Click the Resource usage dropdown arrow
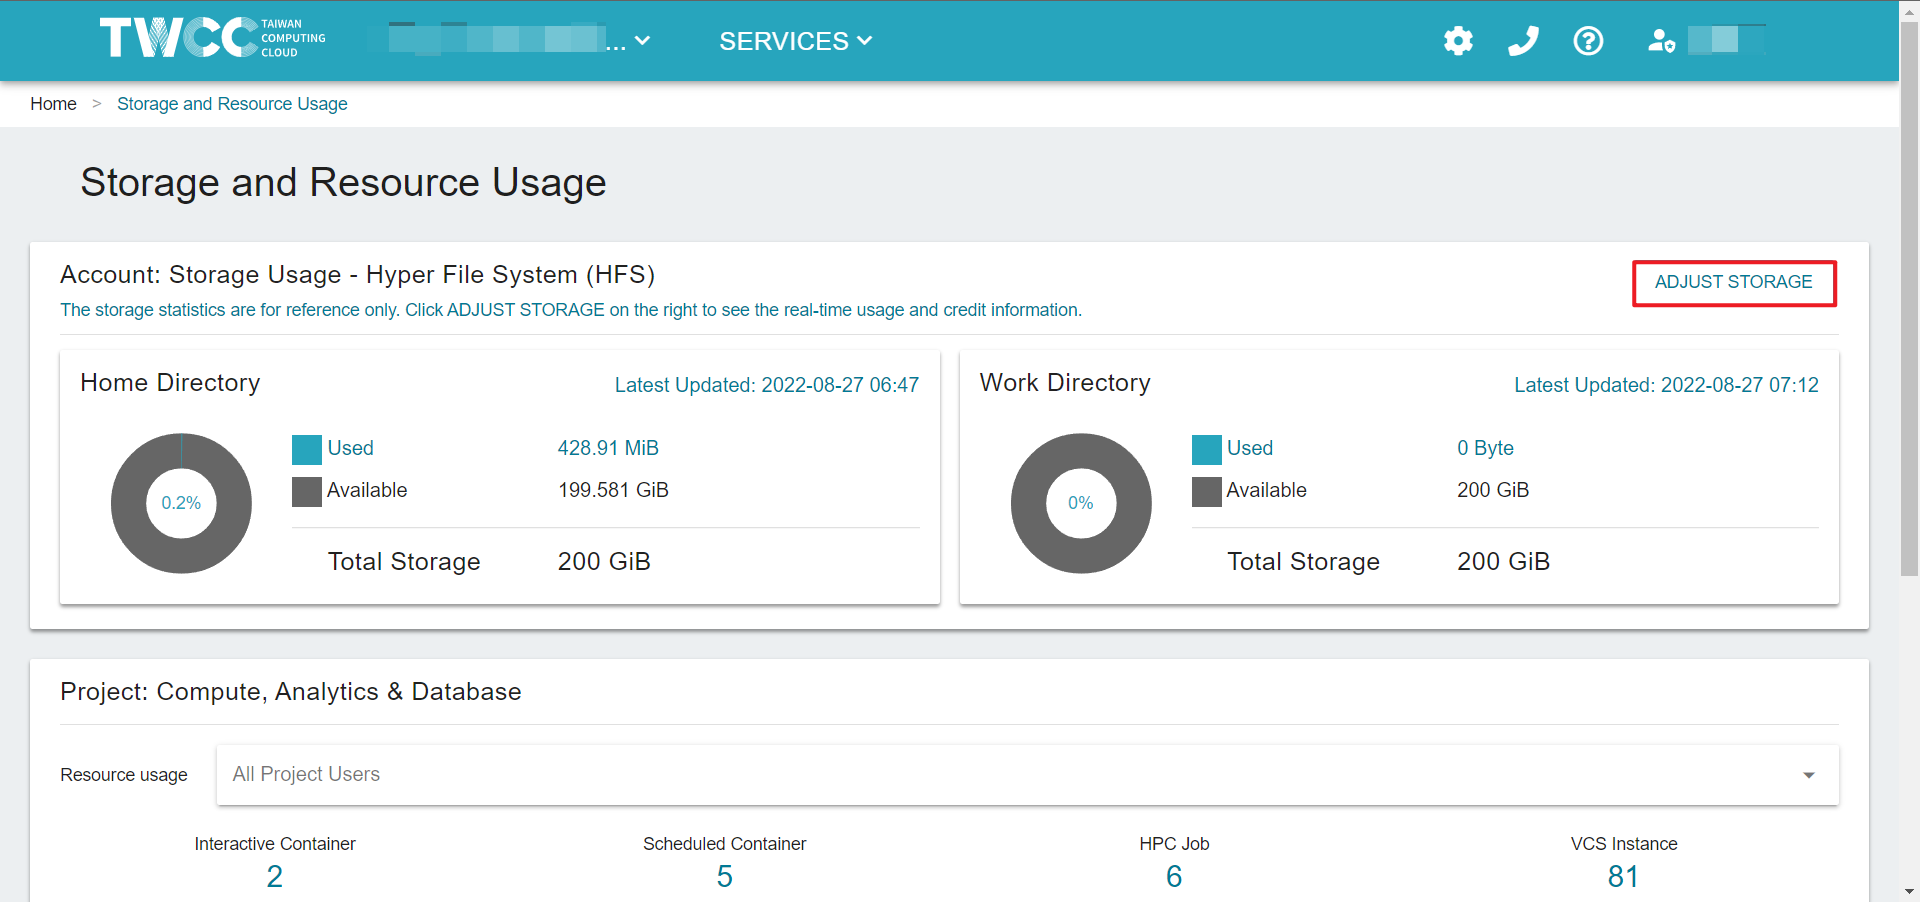This screenshot has height=902, width=1920. [1808, 776]
